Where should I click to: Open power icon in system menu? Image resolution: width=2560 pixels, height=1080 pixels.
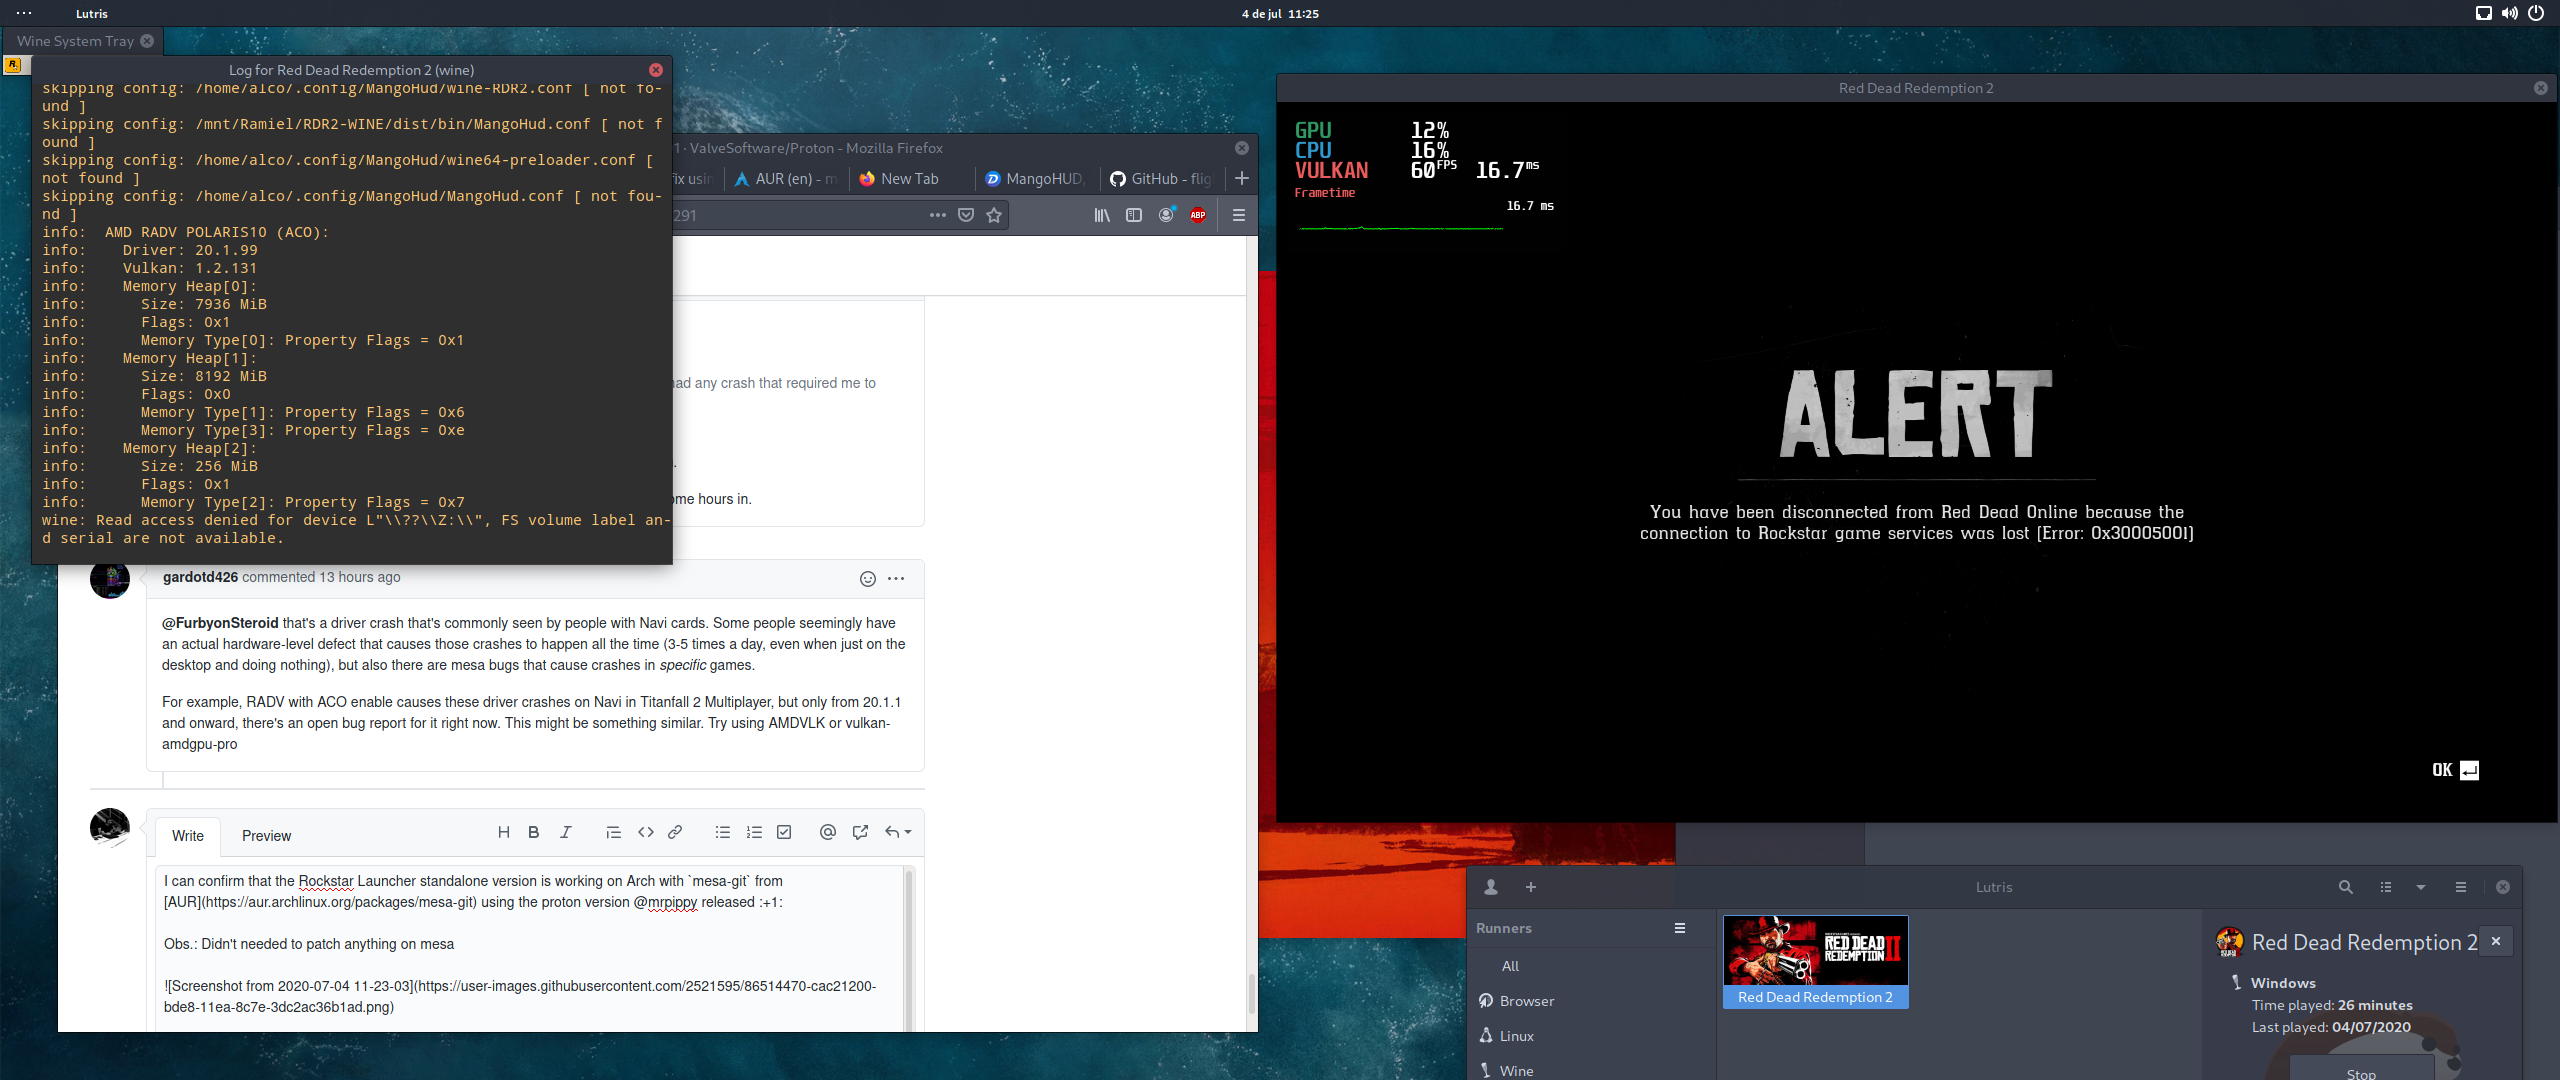2536,13
